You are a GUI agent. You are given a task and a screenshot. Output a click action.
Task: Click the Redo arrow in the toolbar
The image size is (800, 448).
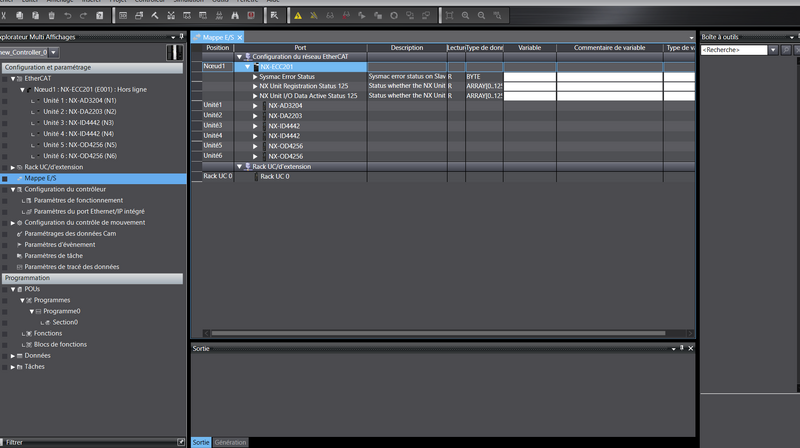84,16
